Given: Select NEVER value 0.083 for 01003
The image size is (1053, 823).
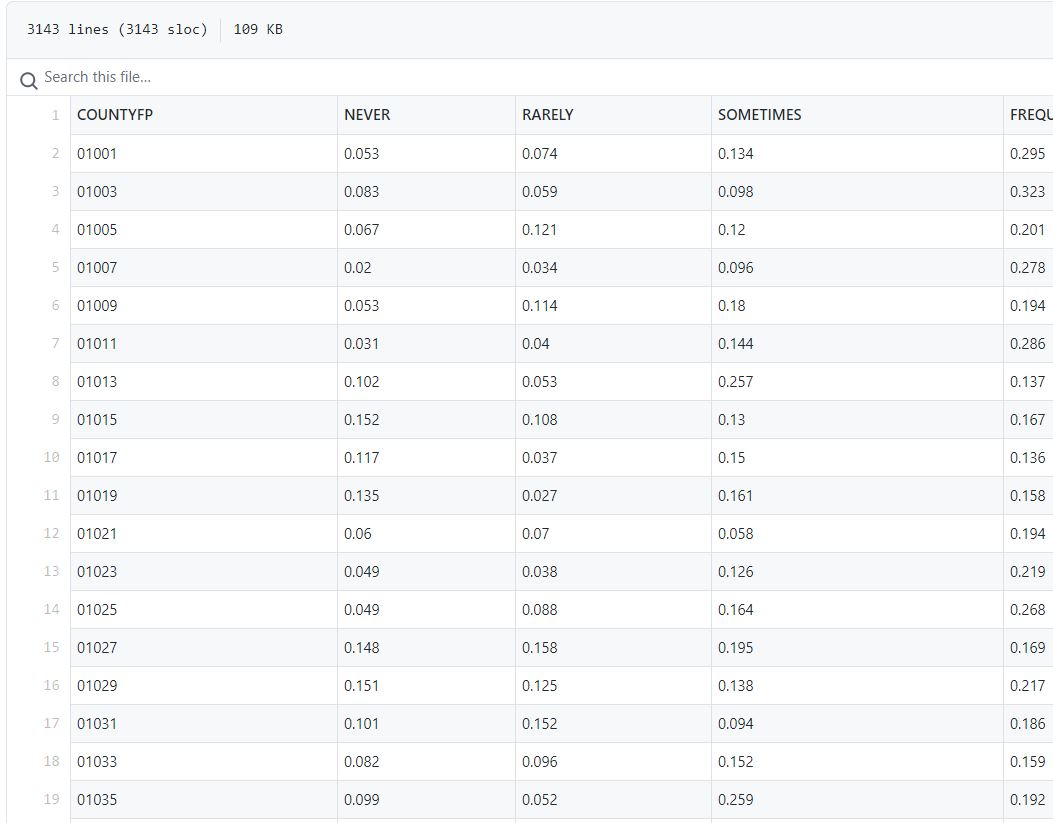Looking at the screenshot, I should [426, 192].
